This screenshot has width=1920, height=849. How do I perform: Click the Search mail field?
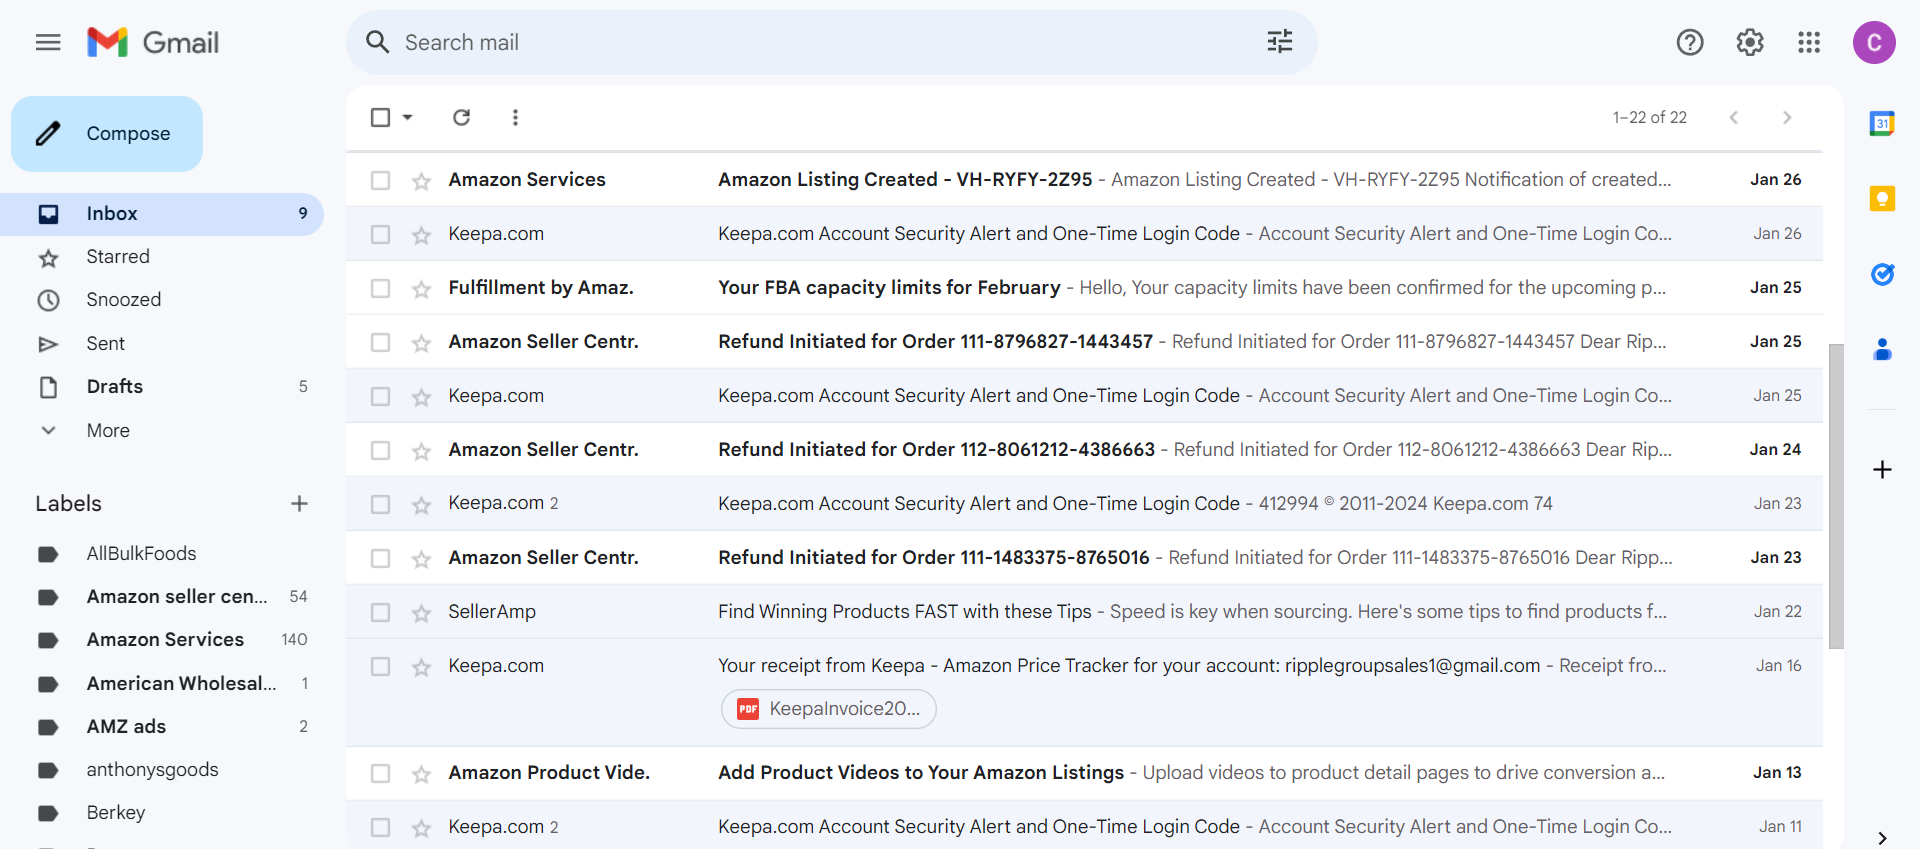830,42
